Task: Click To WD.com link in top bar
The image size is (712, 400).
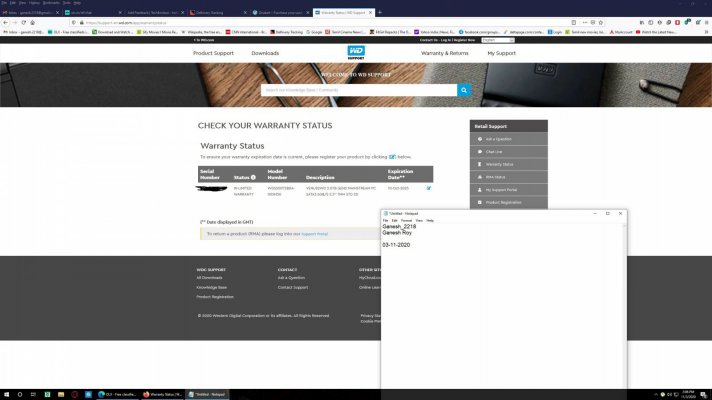Action: 204,40
